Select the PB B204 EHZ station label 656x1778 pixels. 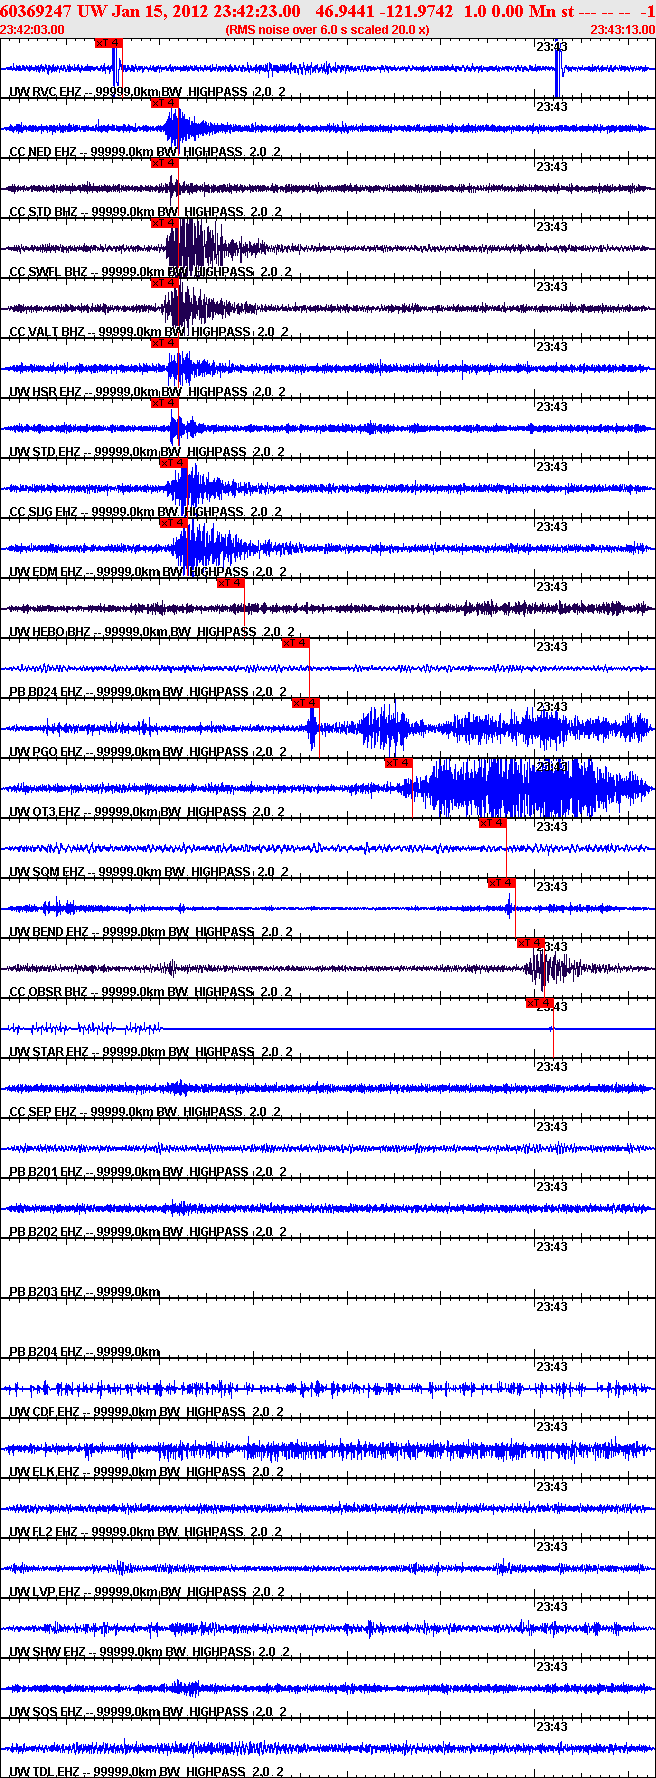click(x=84, y=1351)
